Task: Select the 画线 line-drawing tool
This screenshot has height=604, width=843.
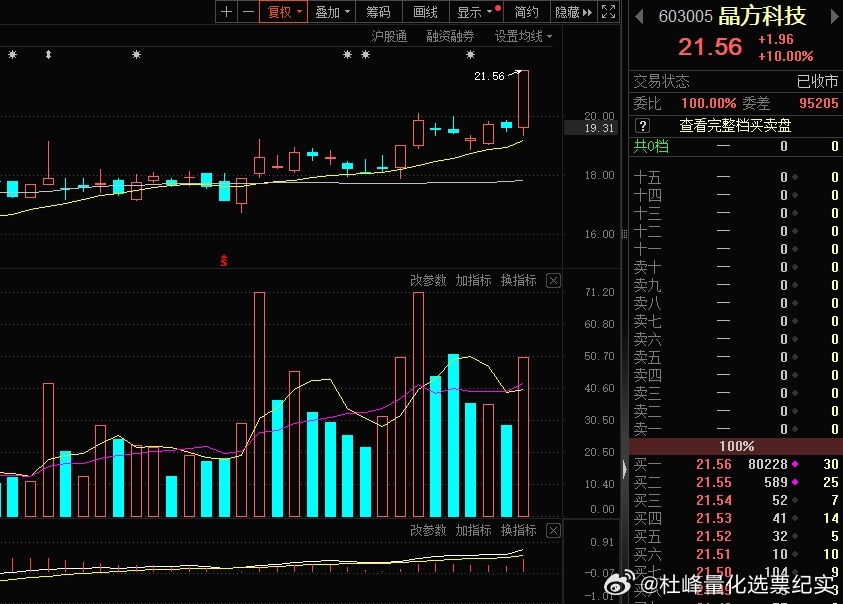Action: tap(424, 12)
